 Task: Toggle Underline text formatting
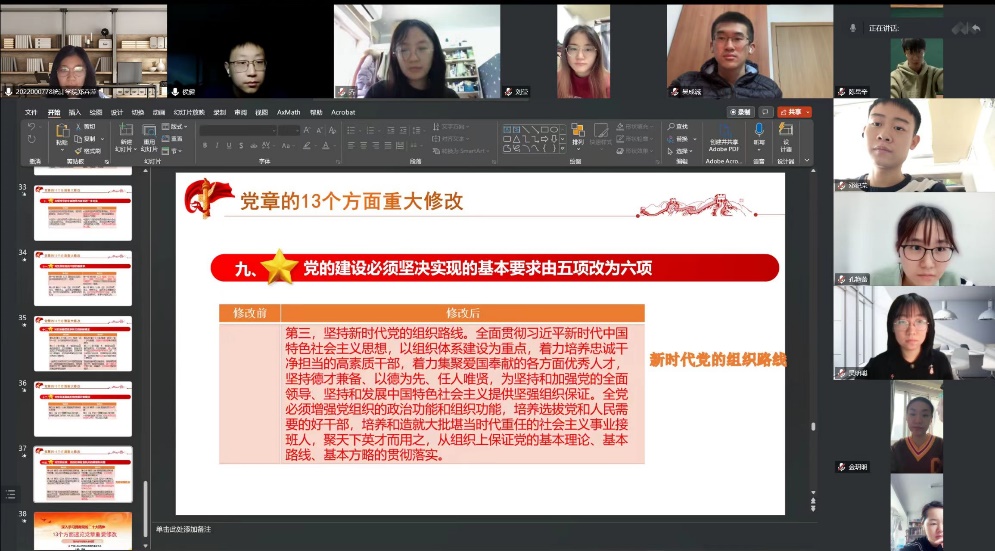pyautogui.click(x=230, y=145)
